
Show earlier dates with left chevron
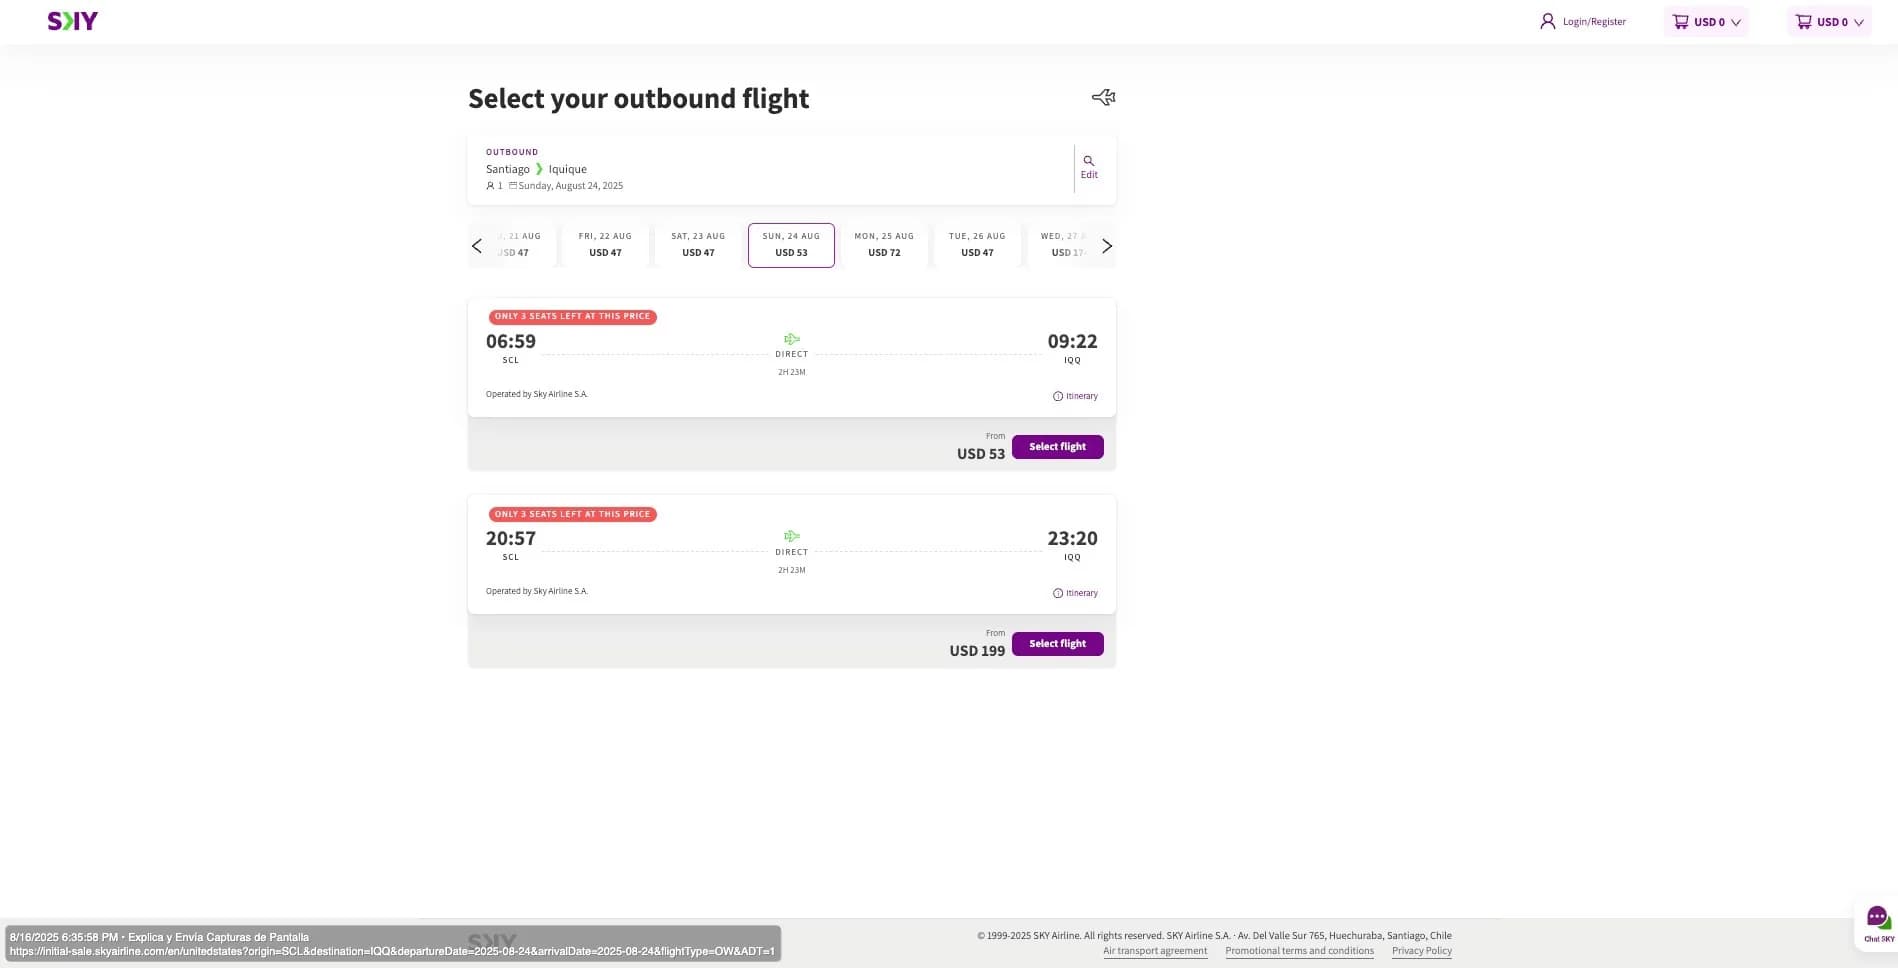tap(477, 246)
